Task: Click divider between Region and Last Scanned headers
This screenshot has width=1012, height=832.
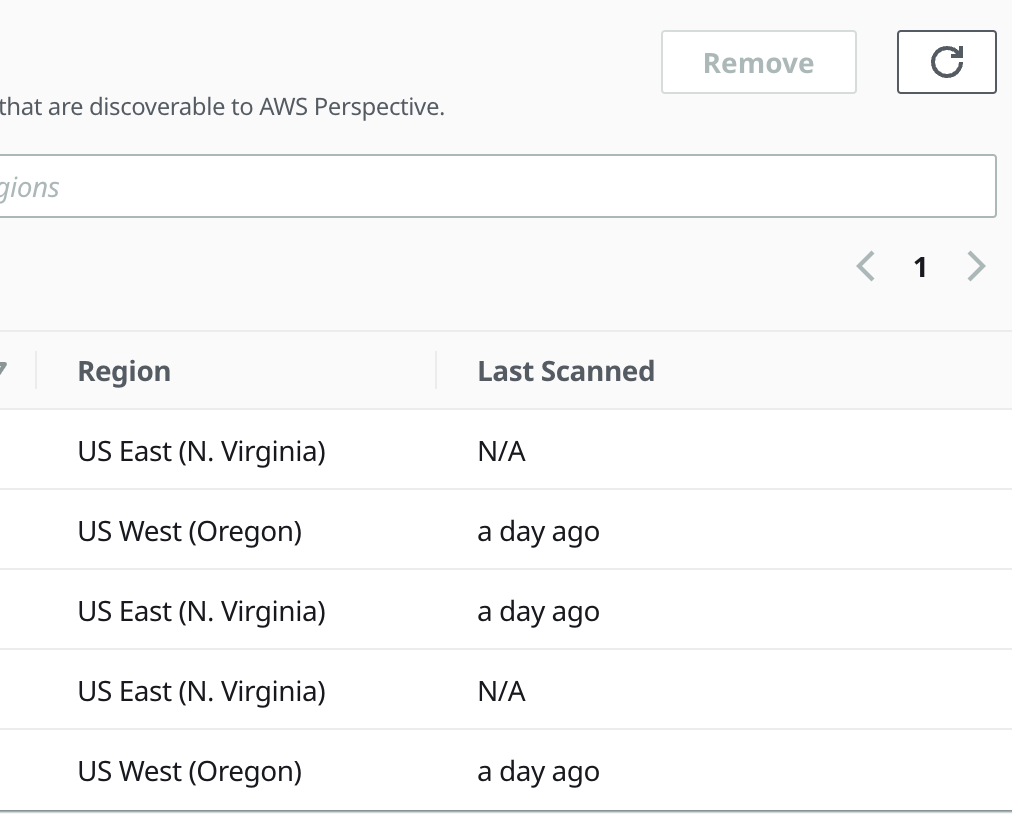Action: click(x=436, y=371)
